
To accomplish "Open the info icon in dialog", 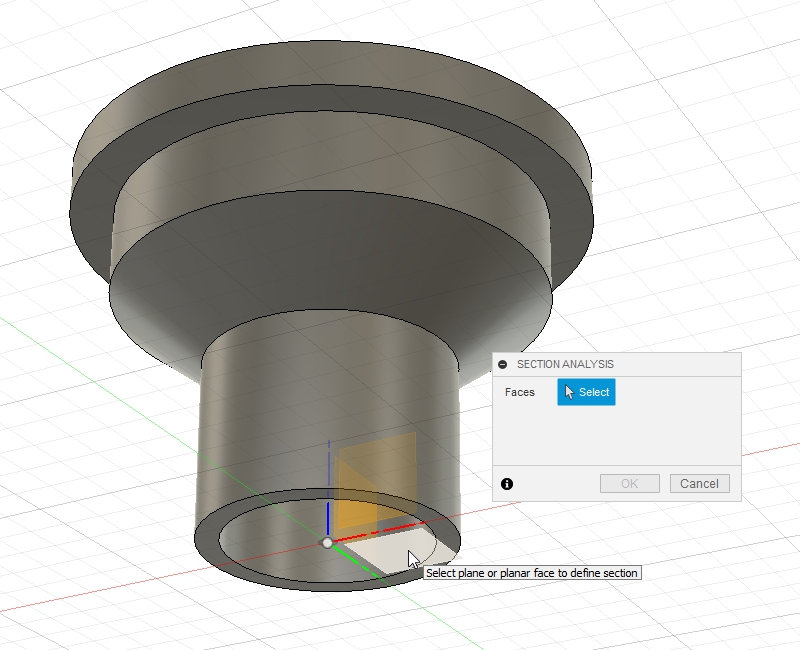I will (x=507, y=484).
